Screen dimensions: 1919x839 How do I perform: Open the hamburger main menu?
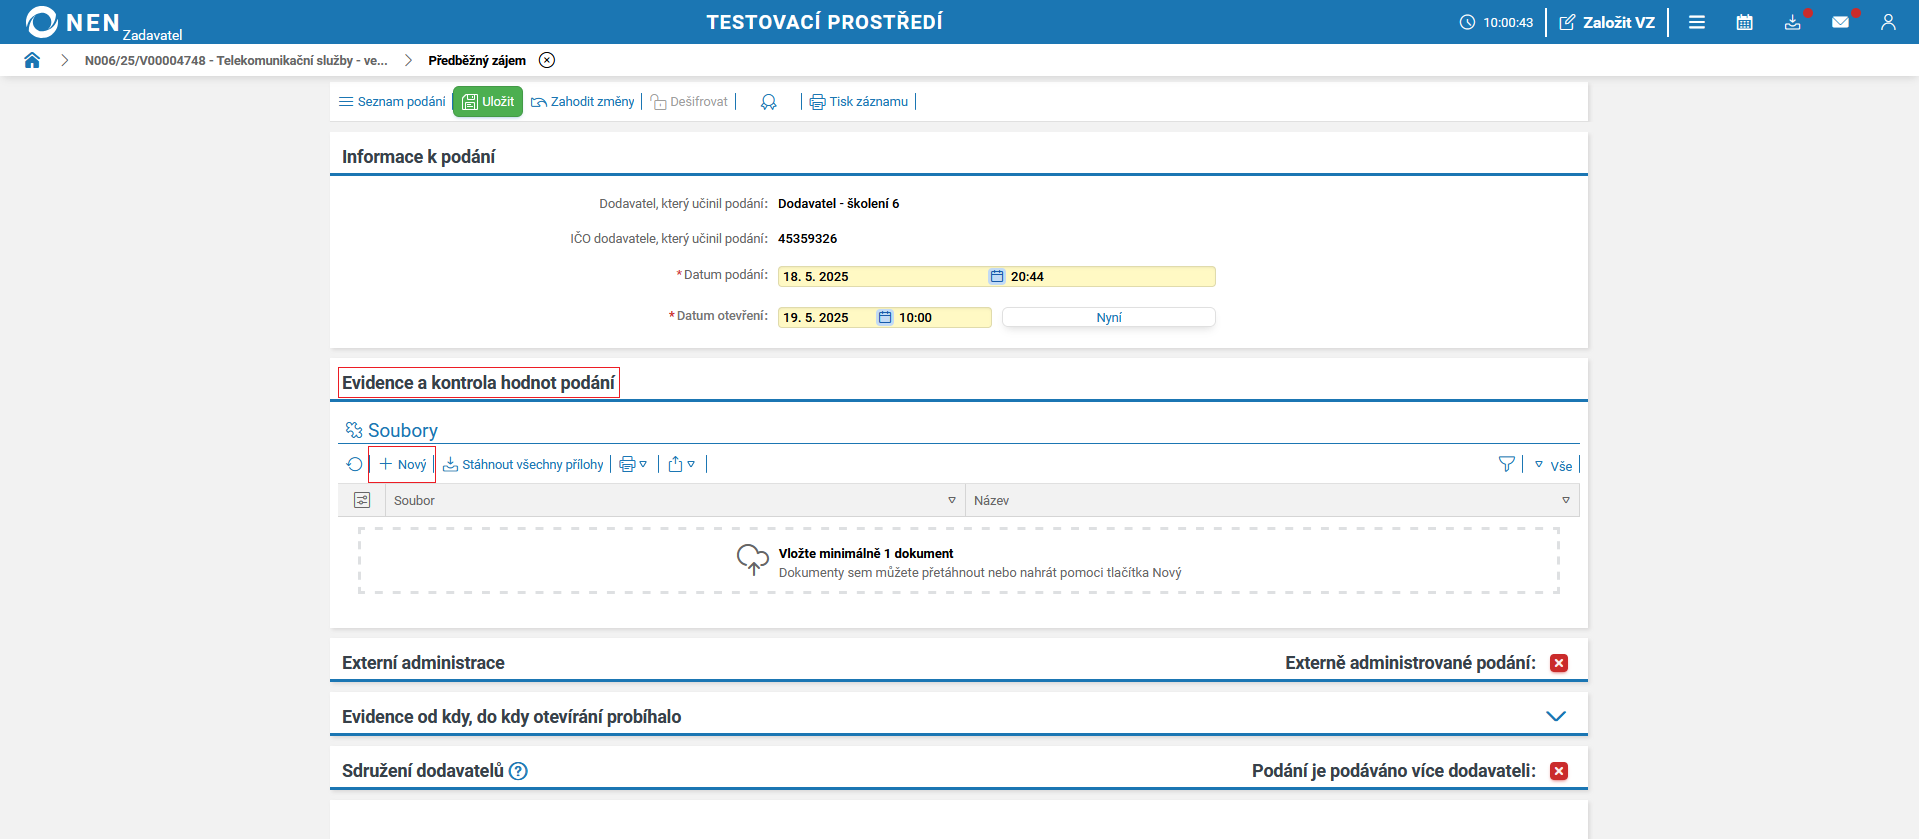click(1696, 22)
